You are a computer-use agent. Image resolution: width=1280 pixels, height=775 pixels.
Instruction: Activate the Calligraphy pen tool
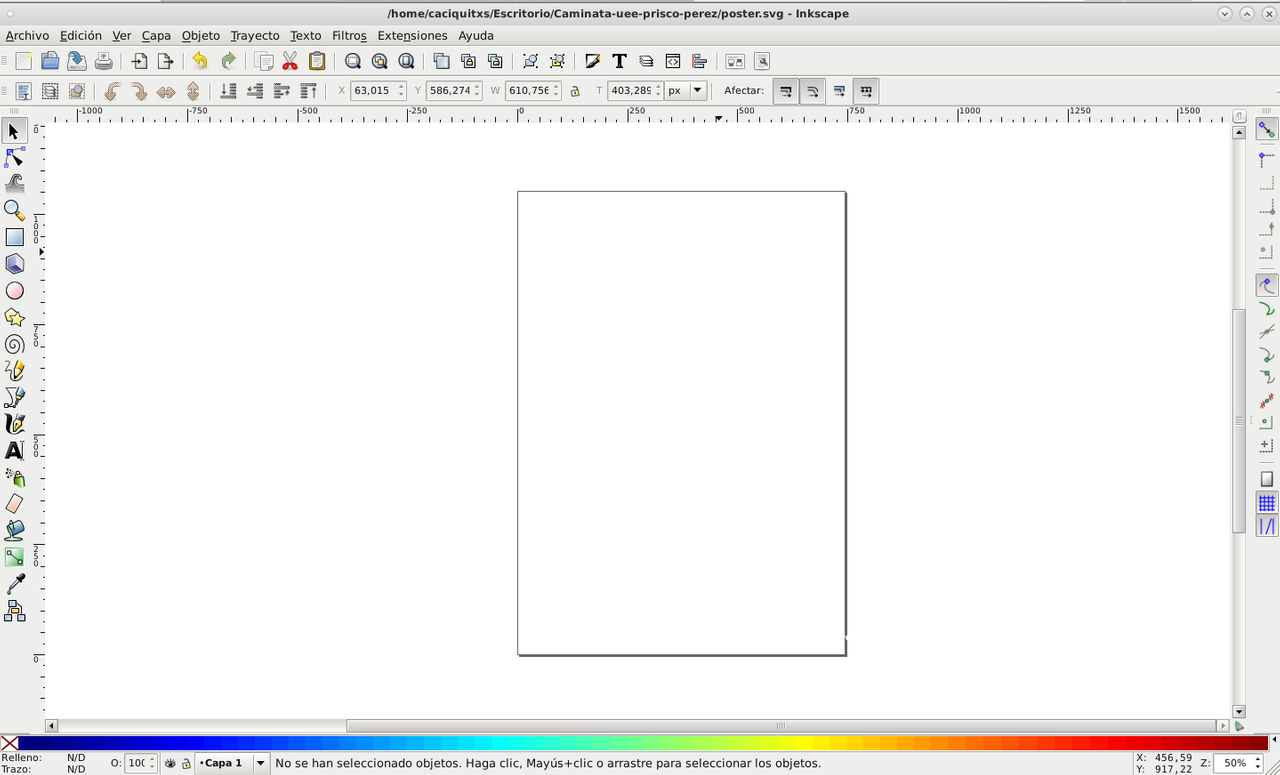click(x=14, y=423)
